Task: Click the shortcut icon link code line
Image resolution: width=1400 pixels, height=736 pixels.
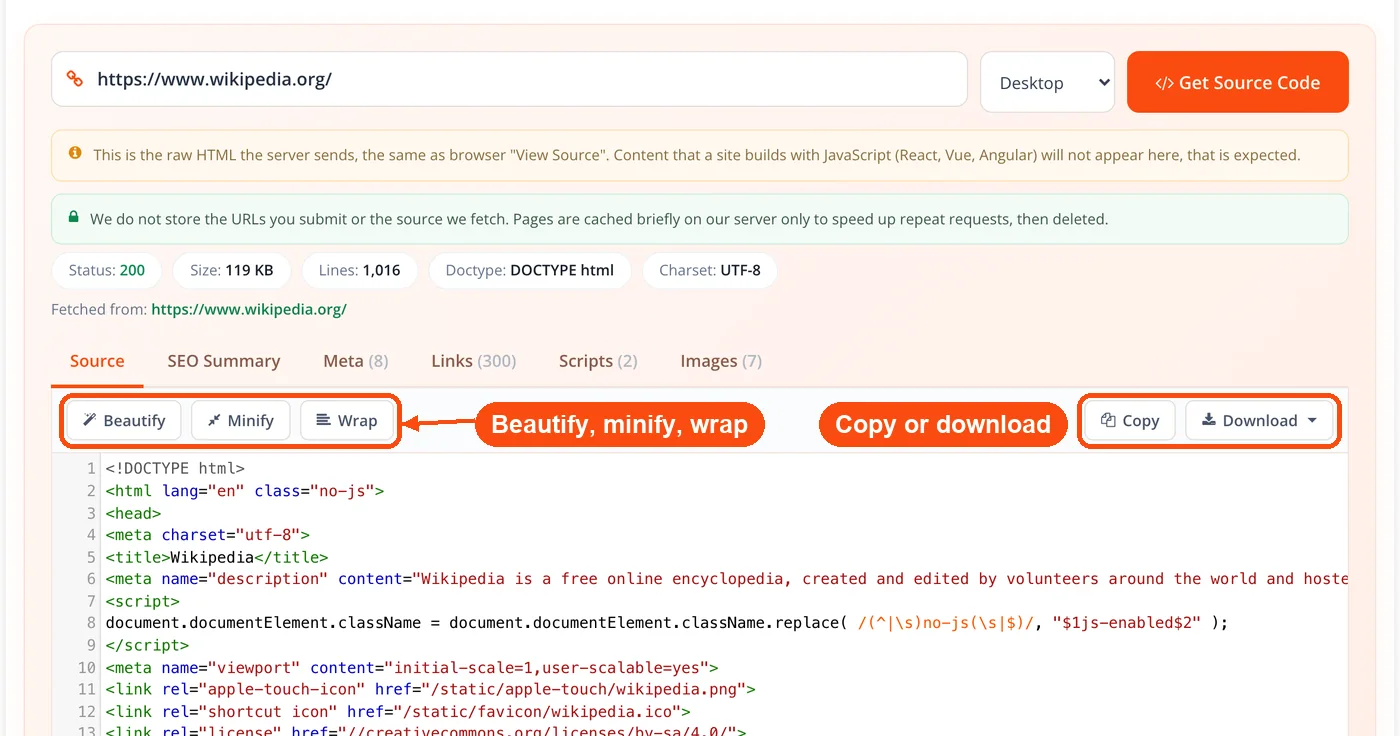Action: click(398, 712)
